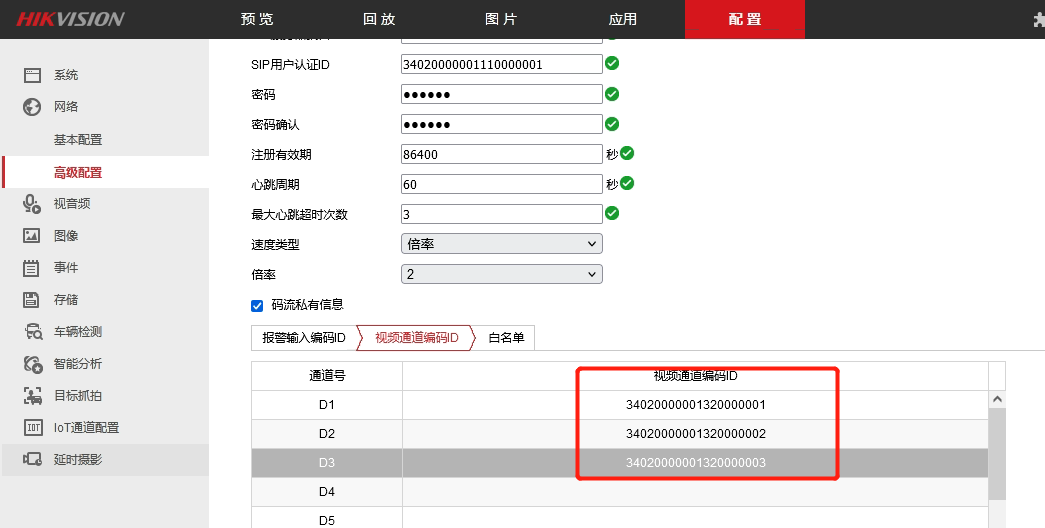Viewport: 1045px width, 528px height.
Task: Click the 密码 input field
Action: (x=502, y=94)
